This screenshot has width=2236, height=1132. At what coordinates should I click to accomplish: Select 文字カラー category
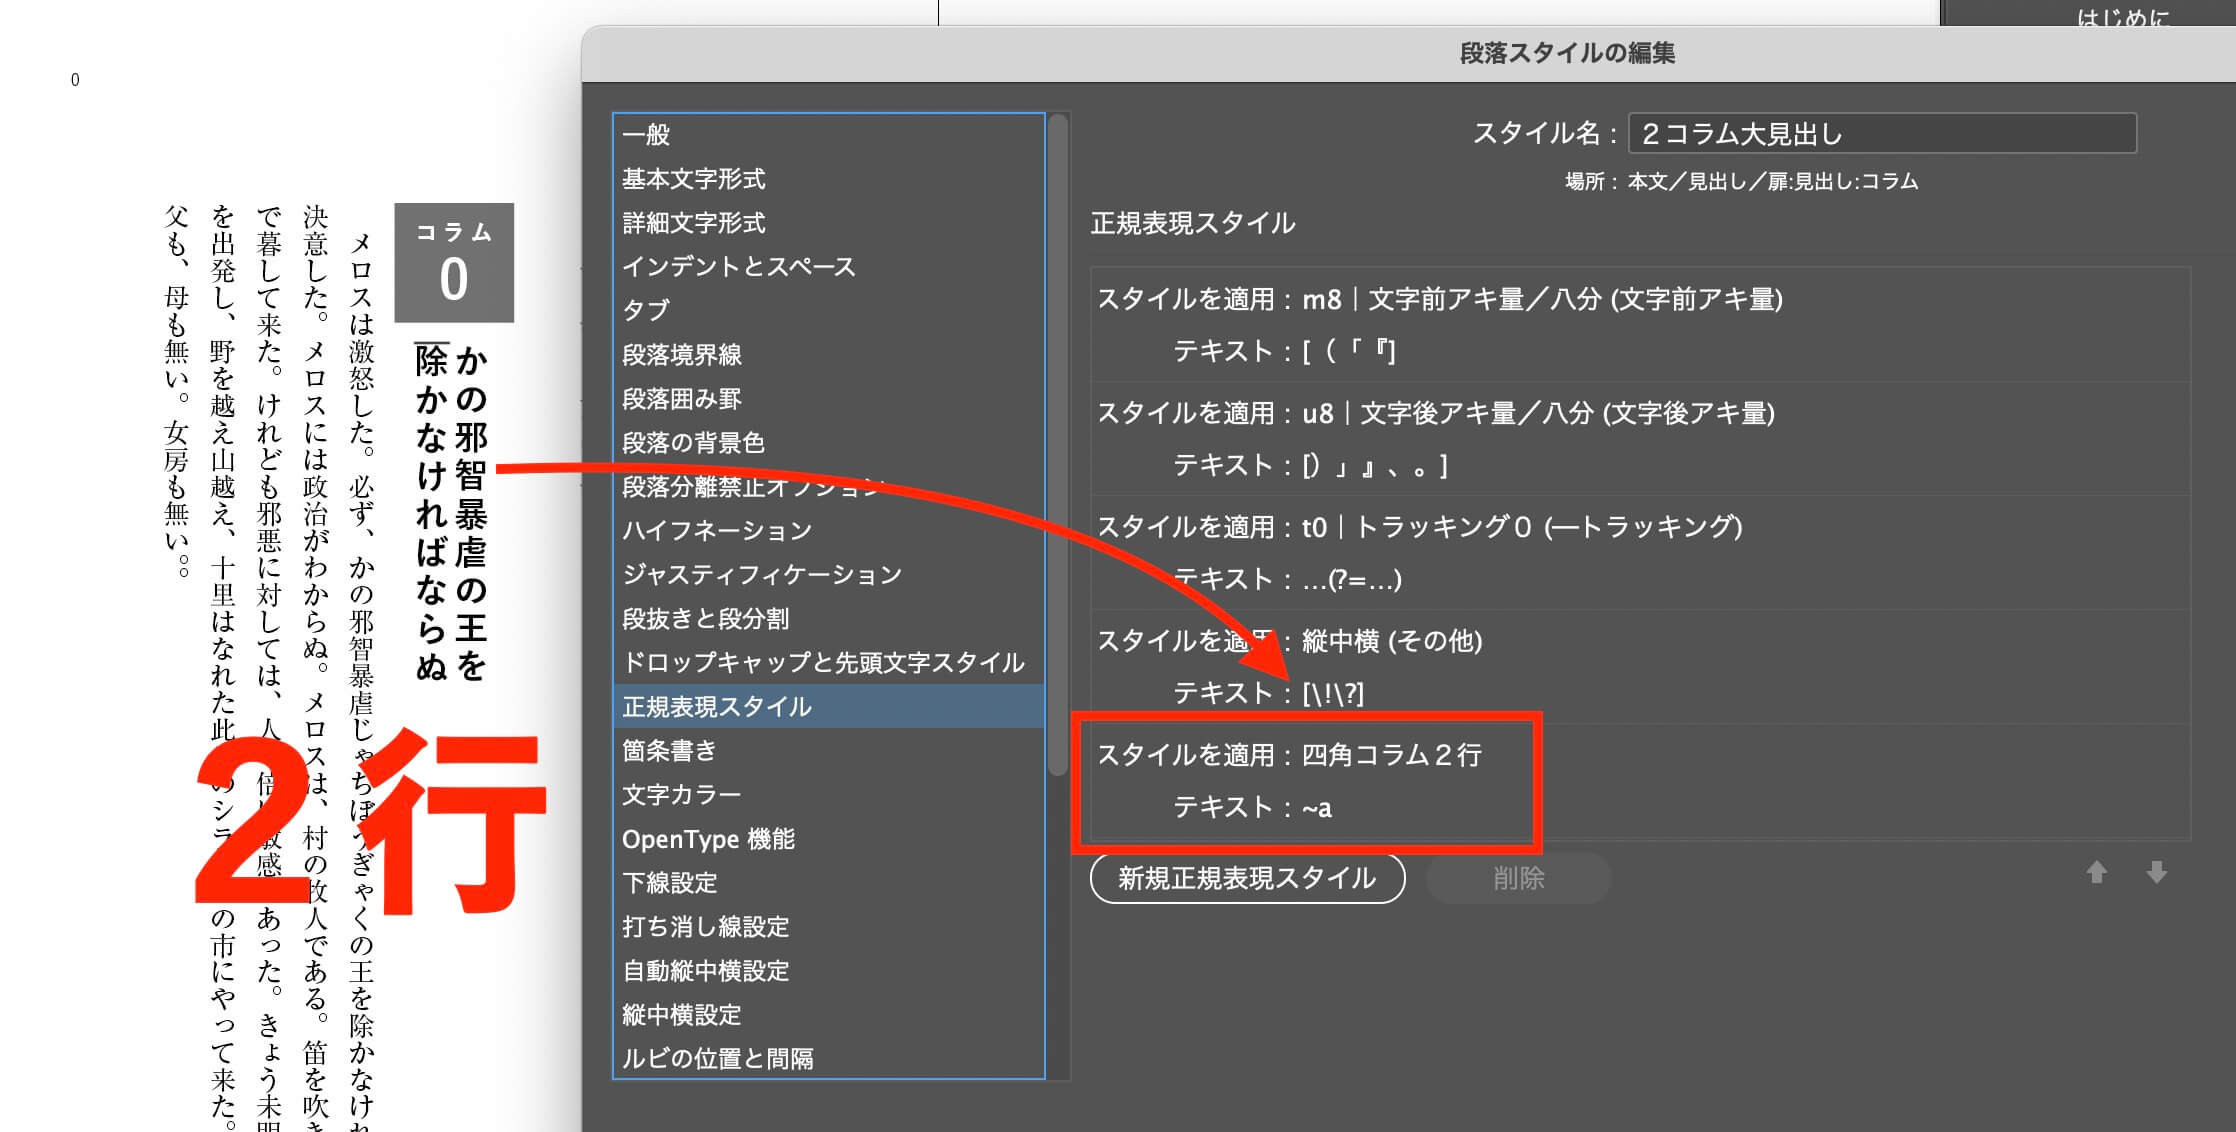[682, 795]
